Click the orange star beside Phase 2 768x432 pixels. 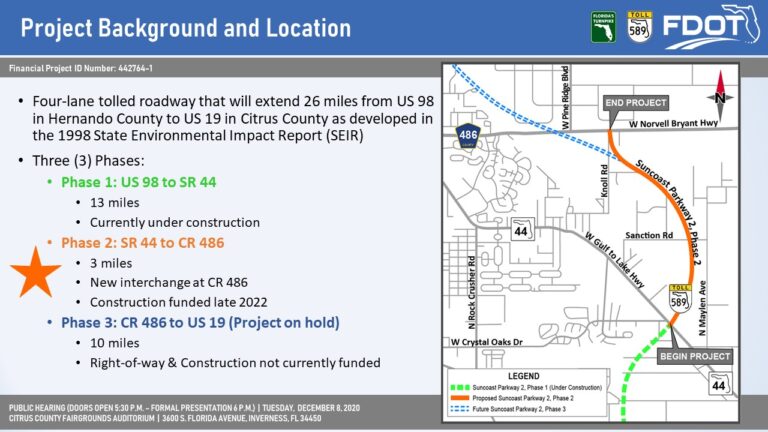(35, 272)
